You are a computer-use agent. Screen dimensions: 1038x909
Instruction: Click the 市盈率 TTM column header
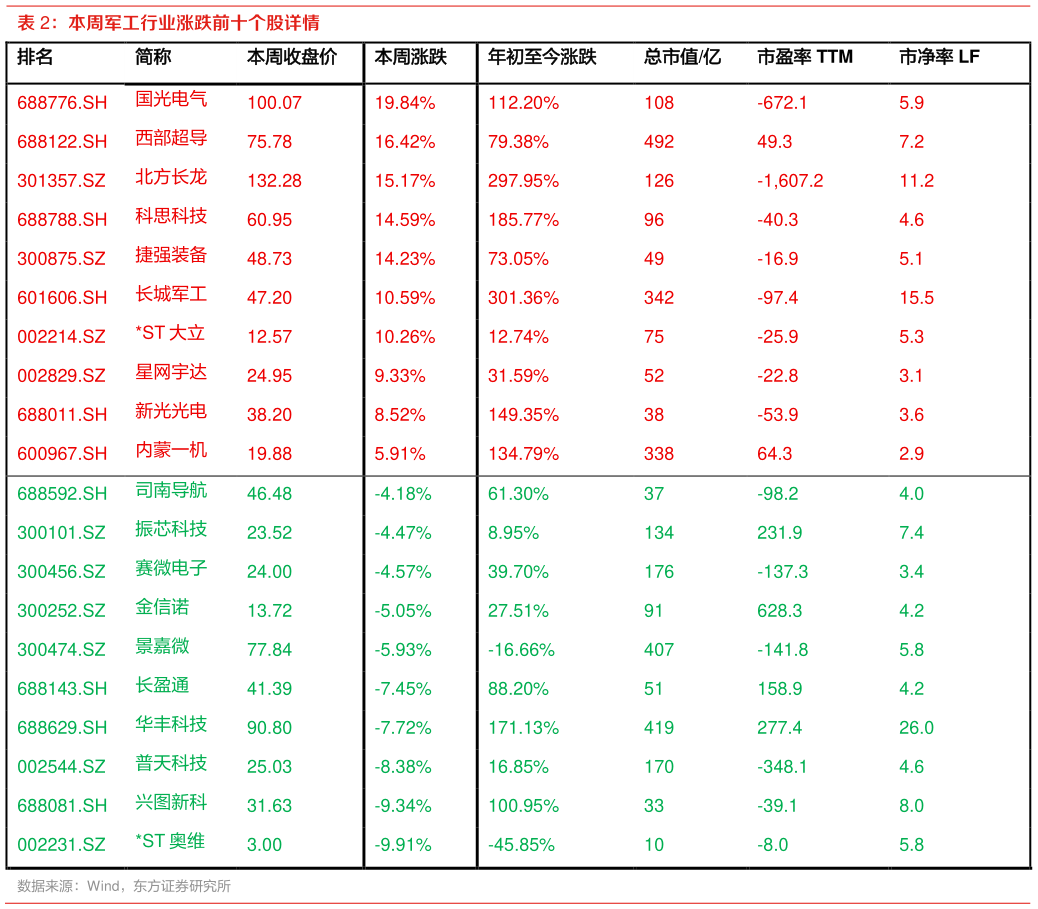coord(805,58)
